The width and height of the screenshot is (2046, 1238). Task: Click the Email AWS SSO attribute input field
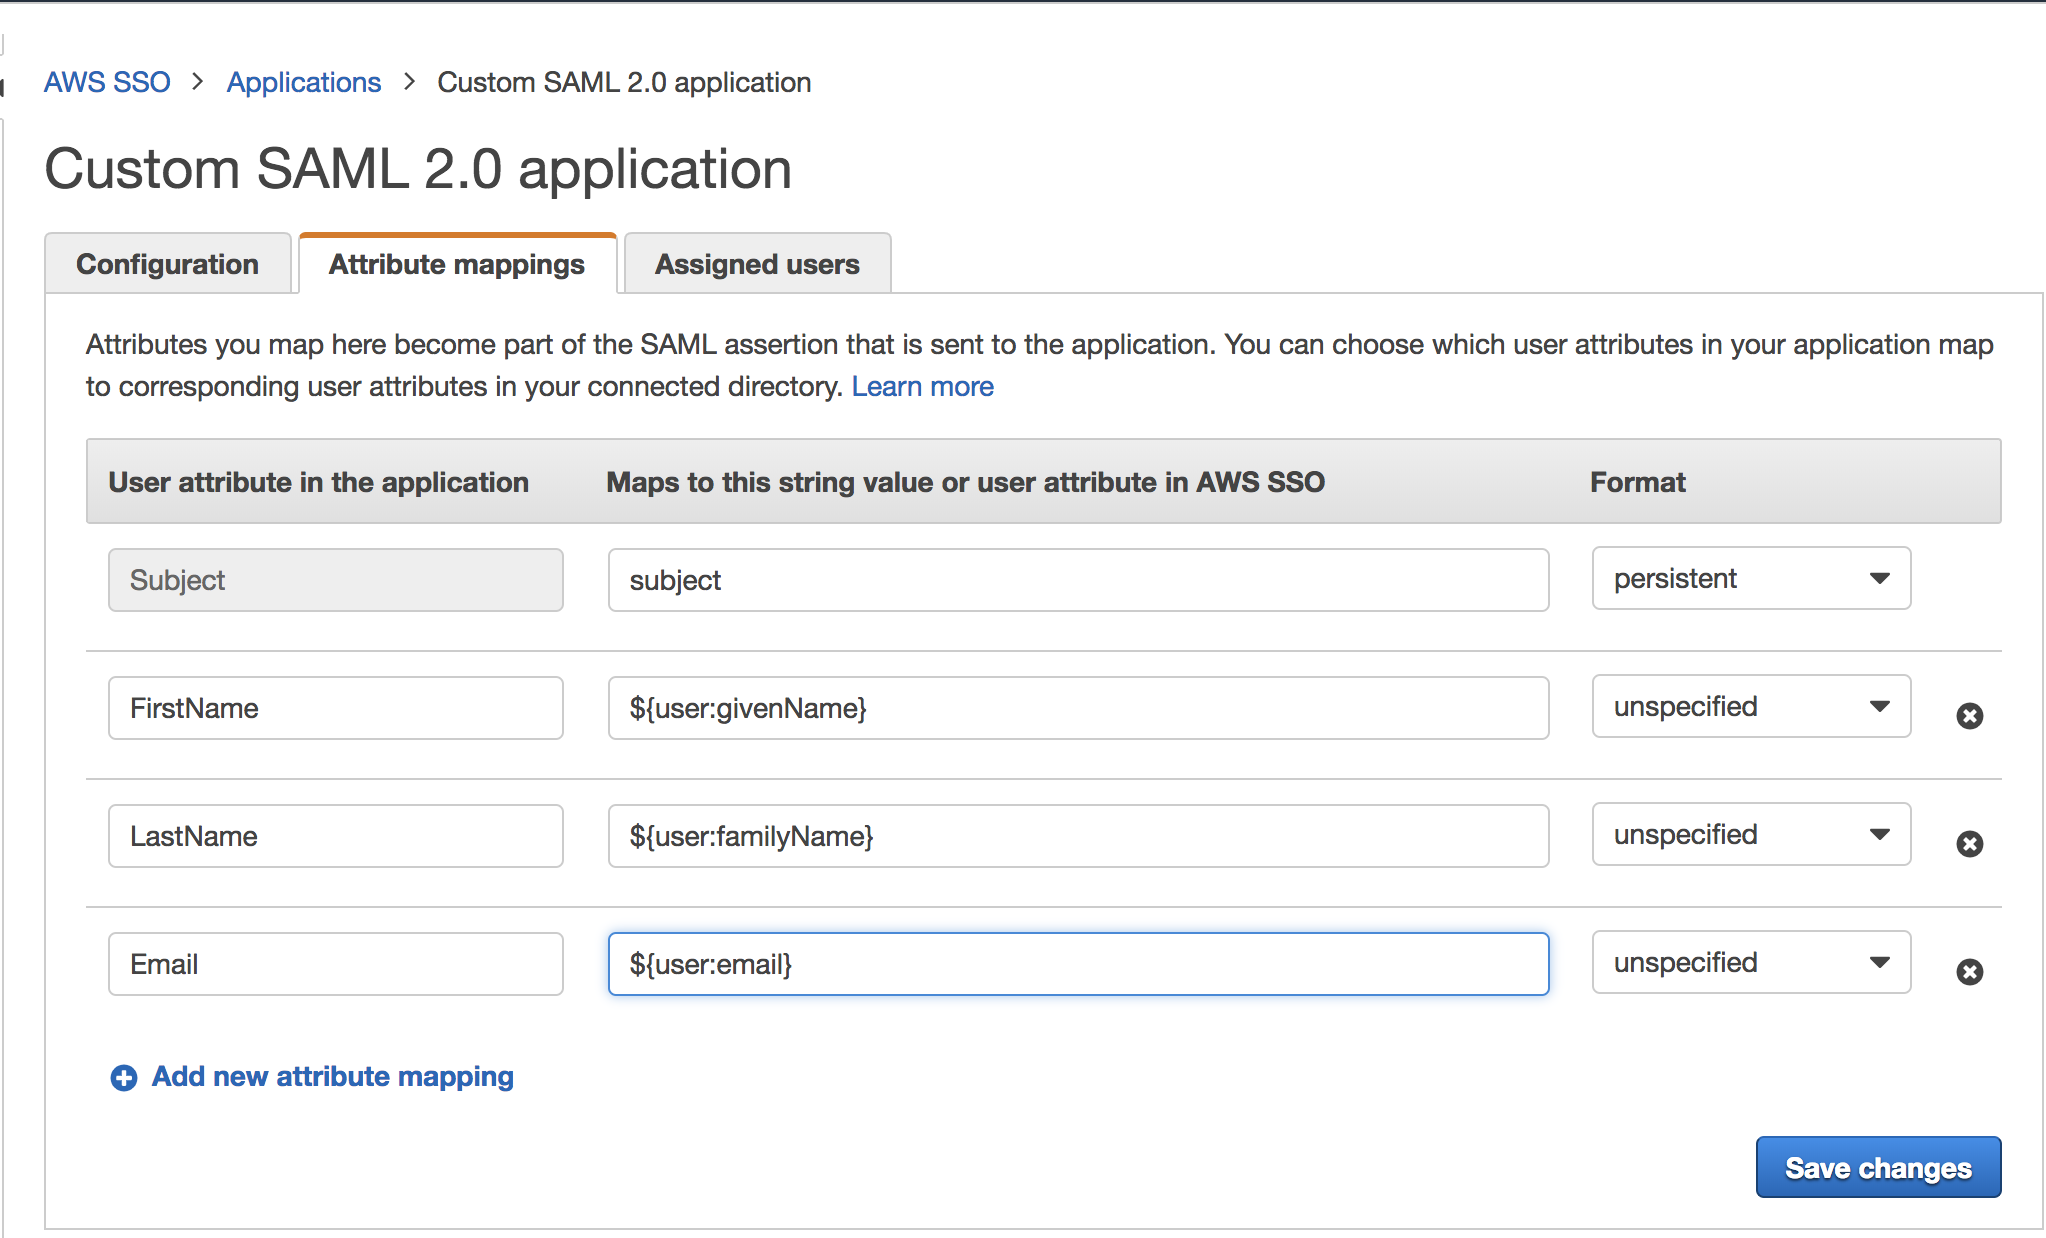click(x=1077, y=963)
